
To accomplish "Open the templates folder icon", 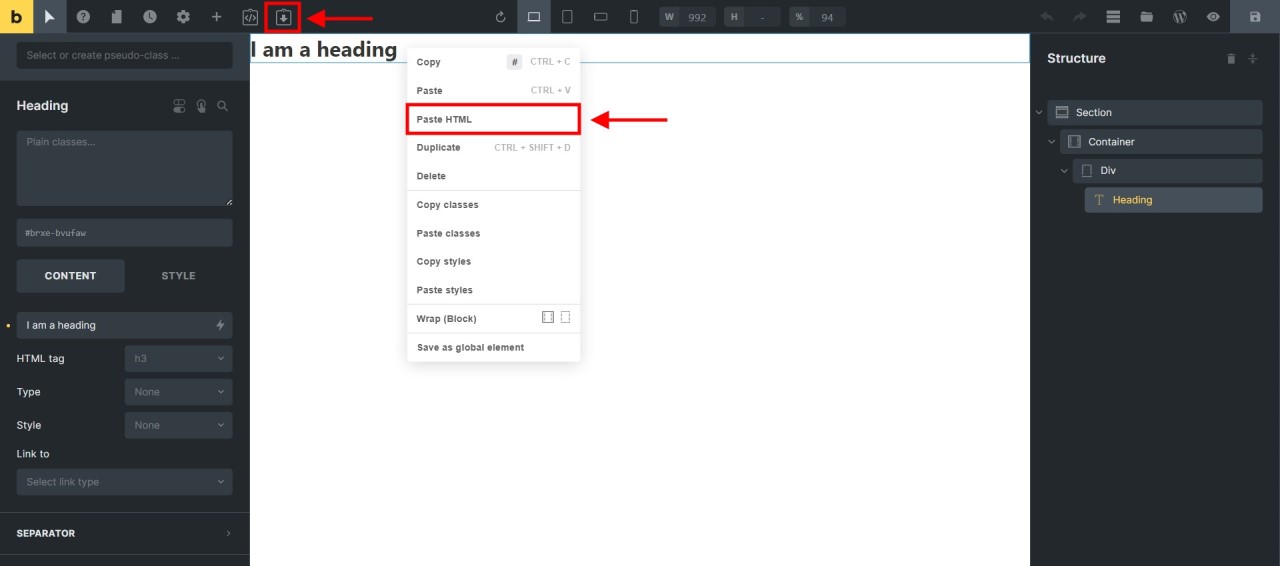I will coord(1146,17).
